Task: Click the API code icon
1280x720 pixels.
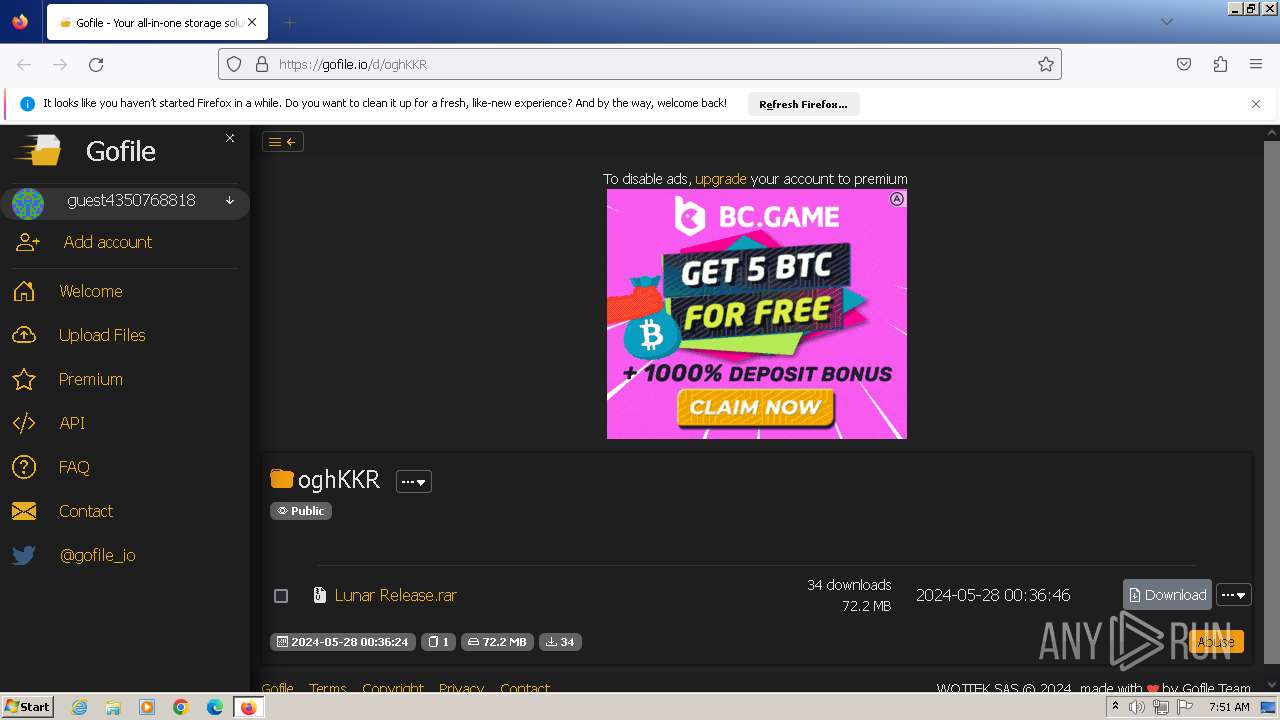Action: tap(24, 423)
